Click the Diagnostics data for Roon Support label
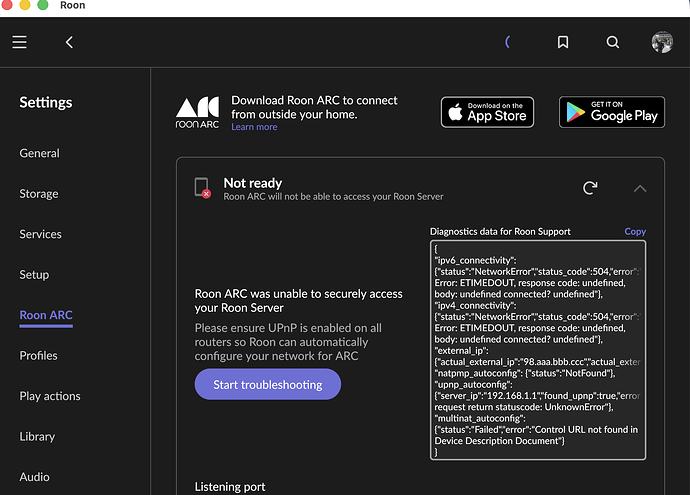 pos(500,231)
